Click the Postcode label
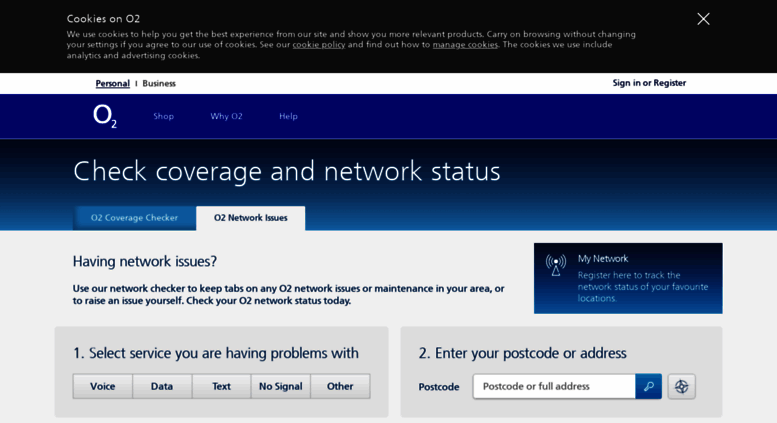Screen dimensions: 777x423 [439, 387]
